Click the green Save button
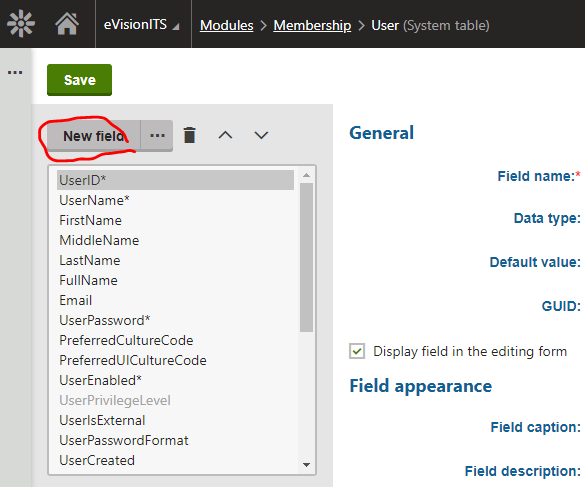Viewport: 585px width, 487px height. (x=79, y=80)
